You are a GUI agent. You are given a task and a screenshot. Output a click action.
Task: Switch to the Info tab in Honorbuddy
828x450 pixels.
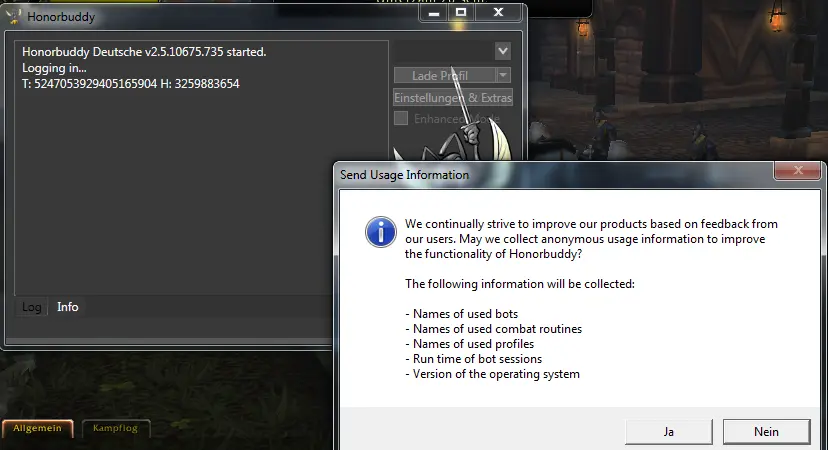pos(68,307)
